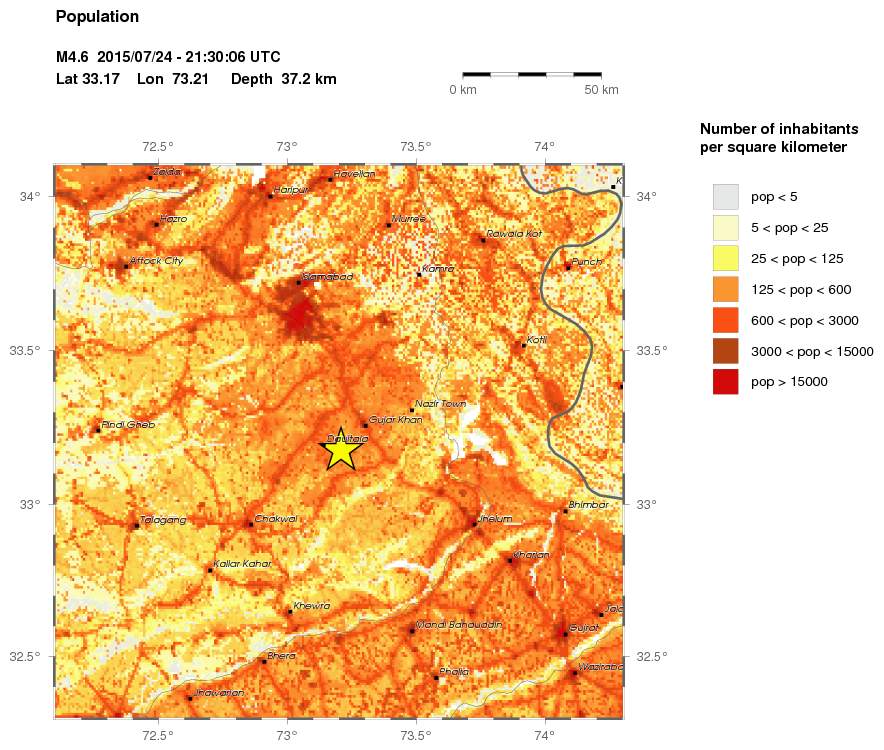Click the yellow star epicenter marker
Viewport: 884px width, 750px height.
pyautogui.click(x=341, y=450)
